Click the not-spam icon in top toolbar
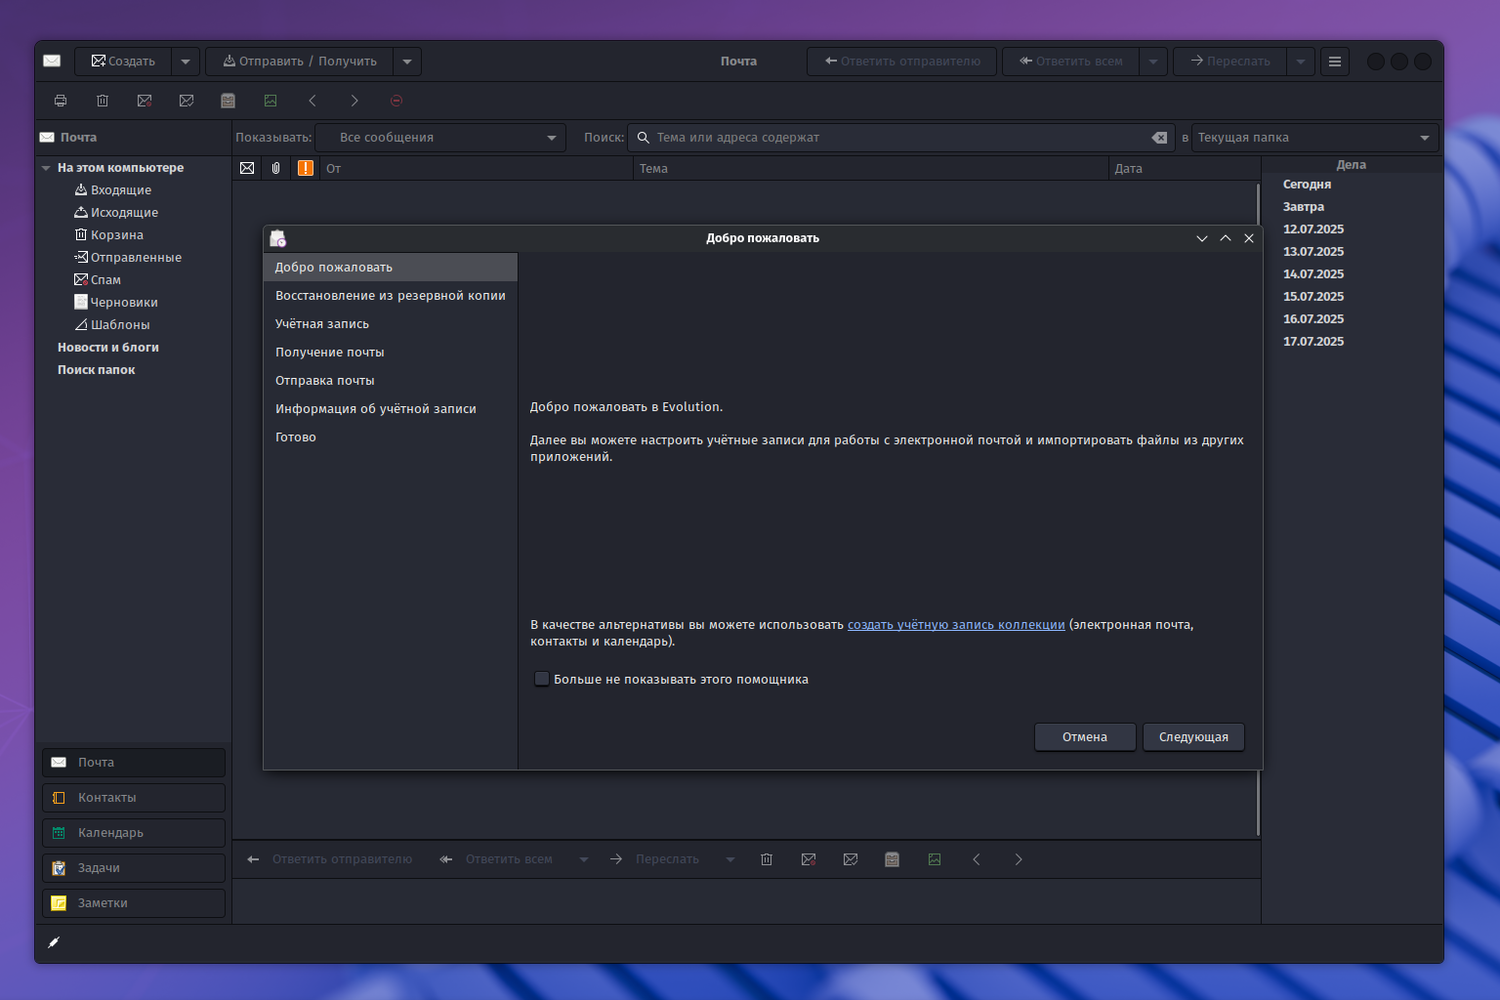The width and height of the screenshot is (1500, 1000). coord(186,101)
